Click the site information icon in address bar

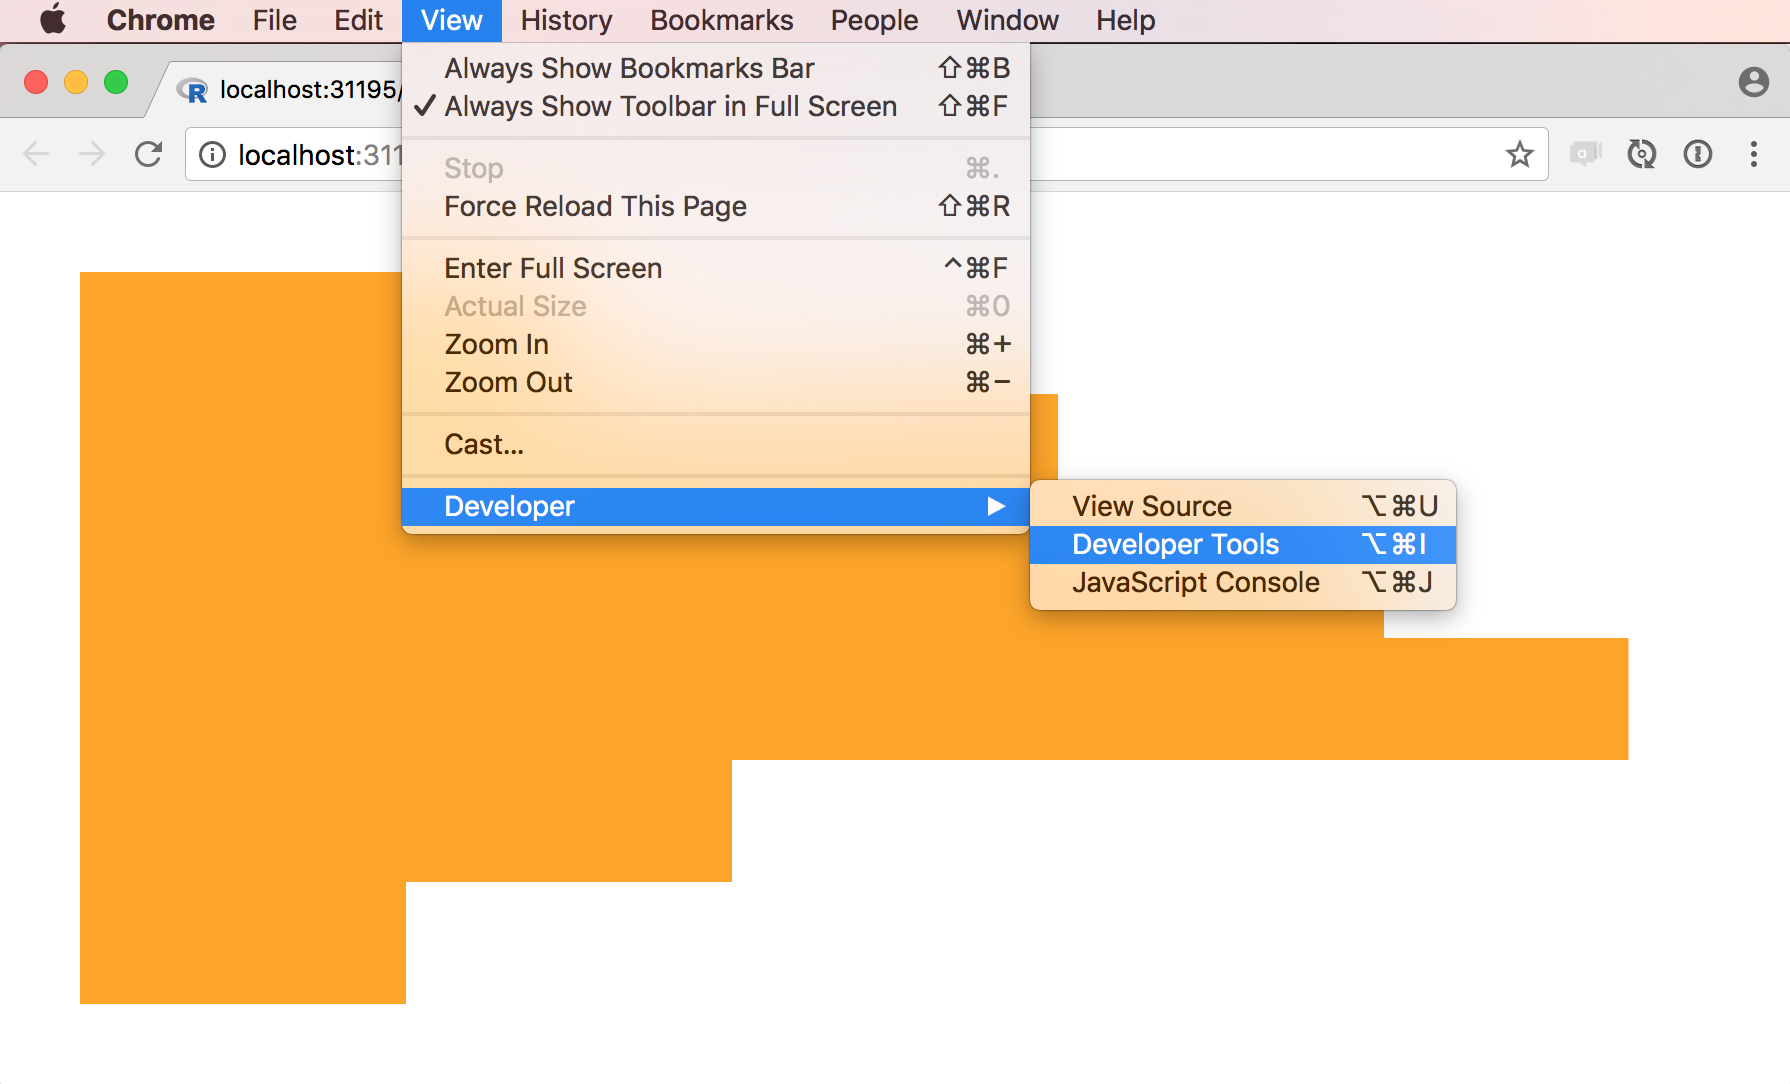click(x=212, y=154)
